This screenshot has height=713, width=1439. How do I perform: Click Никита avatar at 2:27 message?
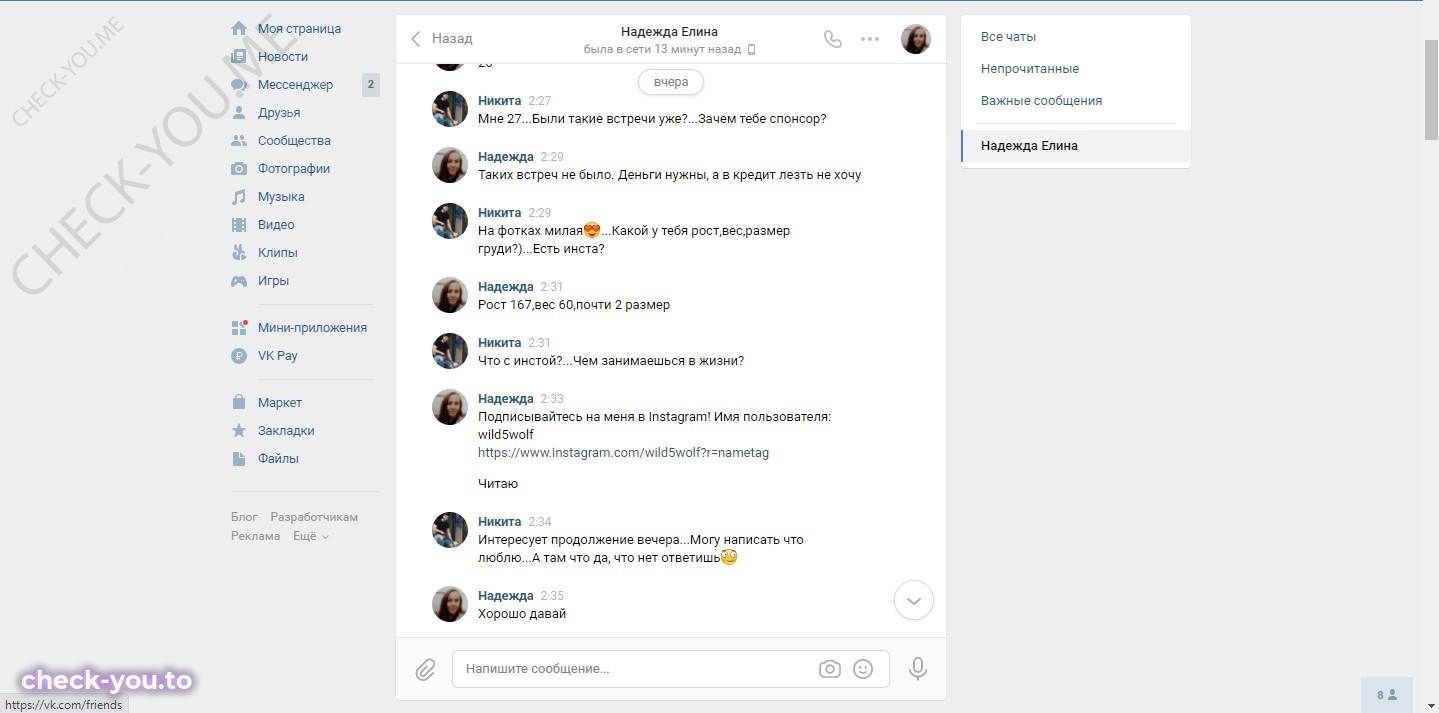pos(450,109)
